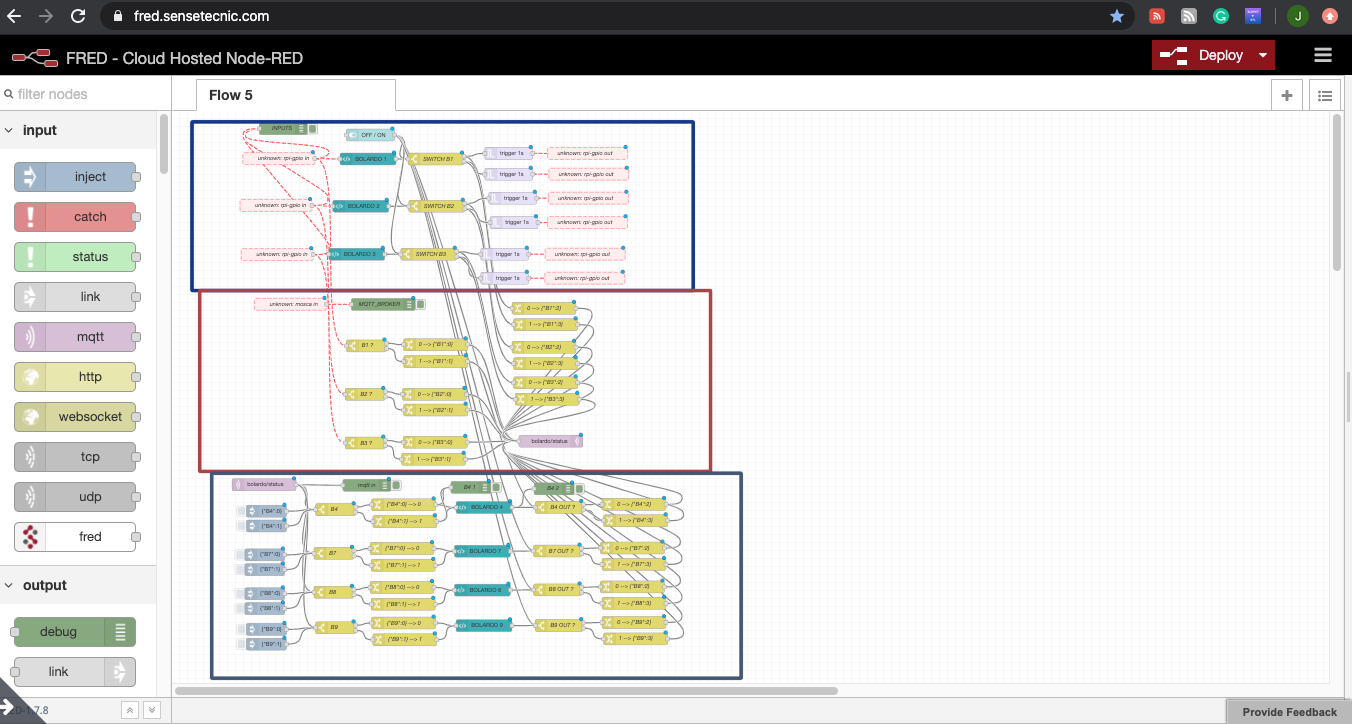This screenshot has width=1352, height=724.
Task: Collapse the input section of the palette
Action: click(x=10, y=129)
